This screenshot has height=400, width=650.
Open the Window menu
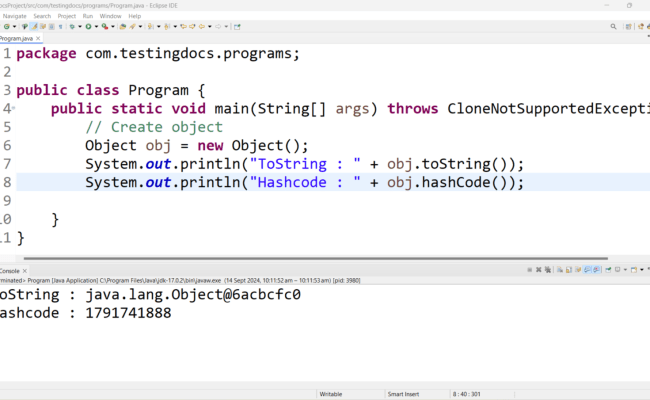pyautogui.click(x=110, y=16)
